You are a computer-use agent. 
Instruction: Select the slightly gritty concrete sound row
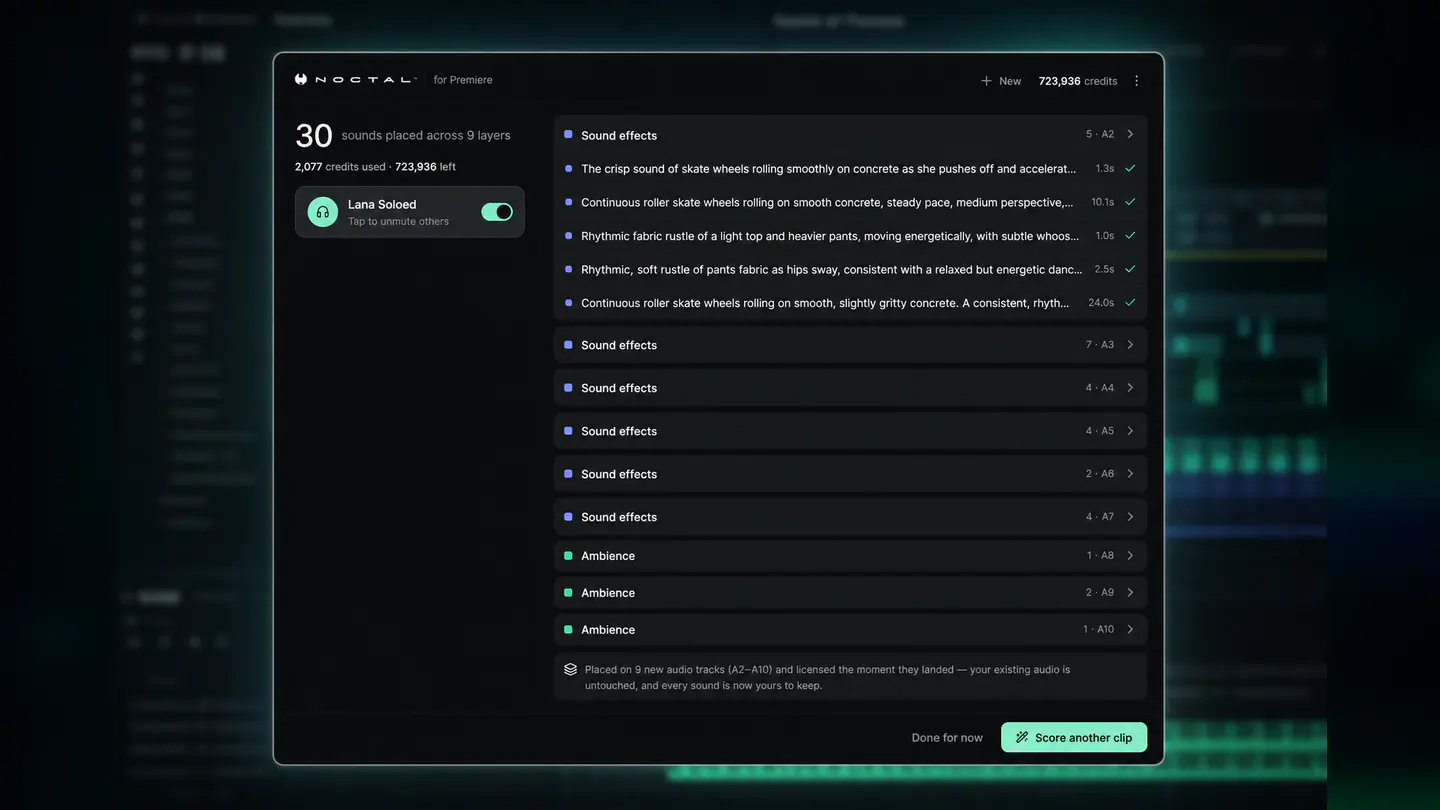[850, 303]
